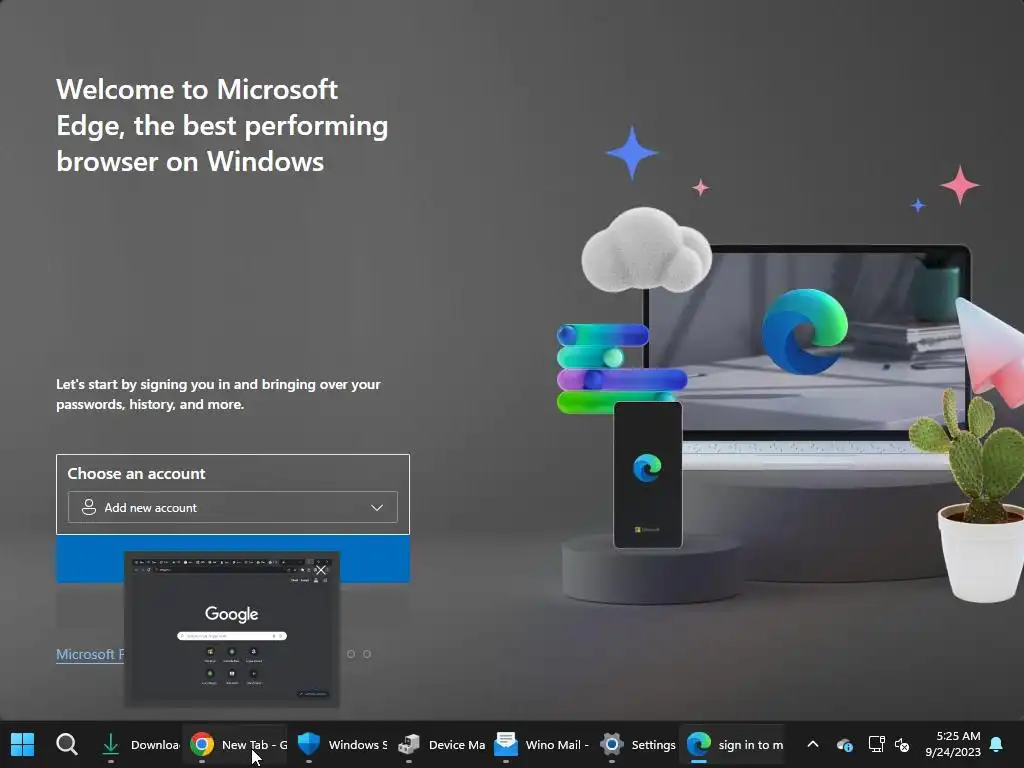Go to the second-to-last page indicator dot

[x=351, y=654]
